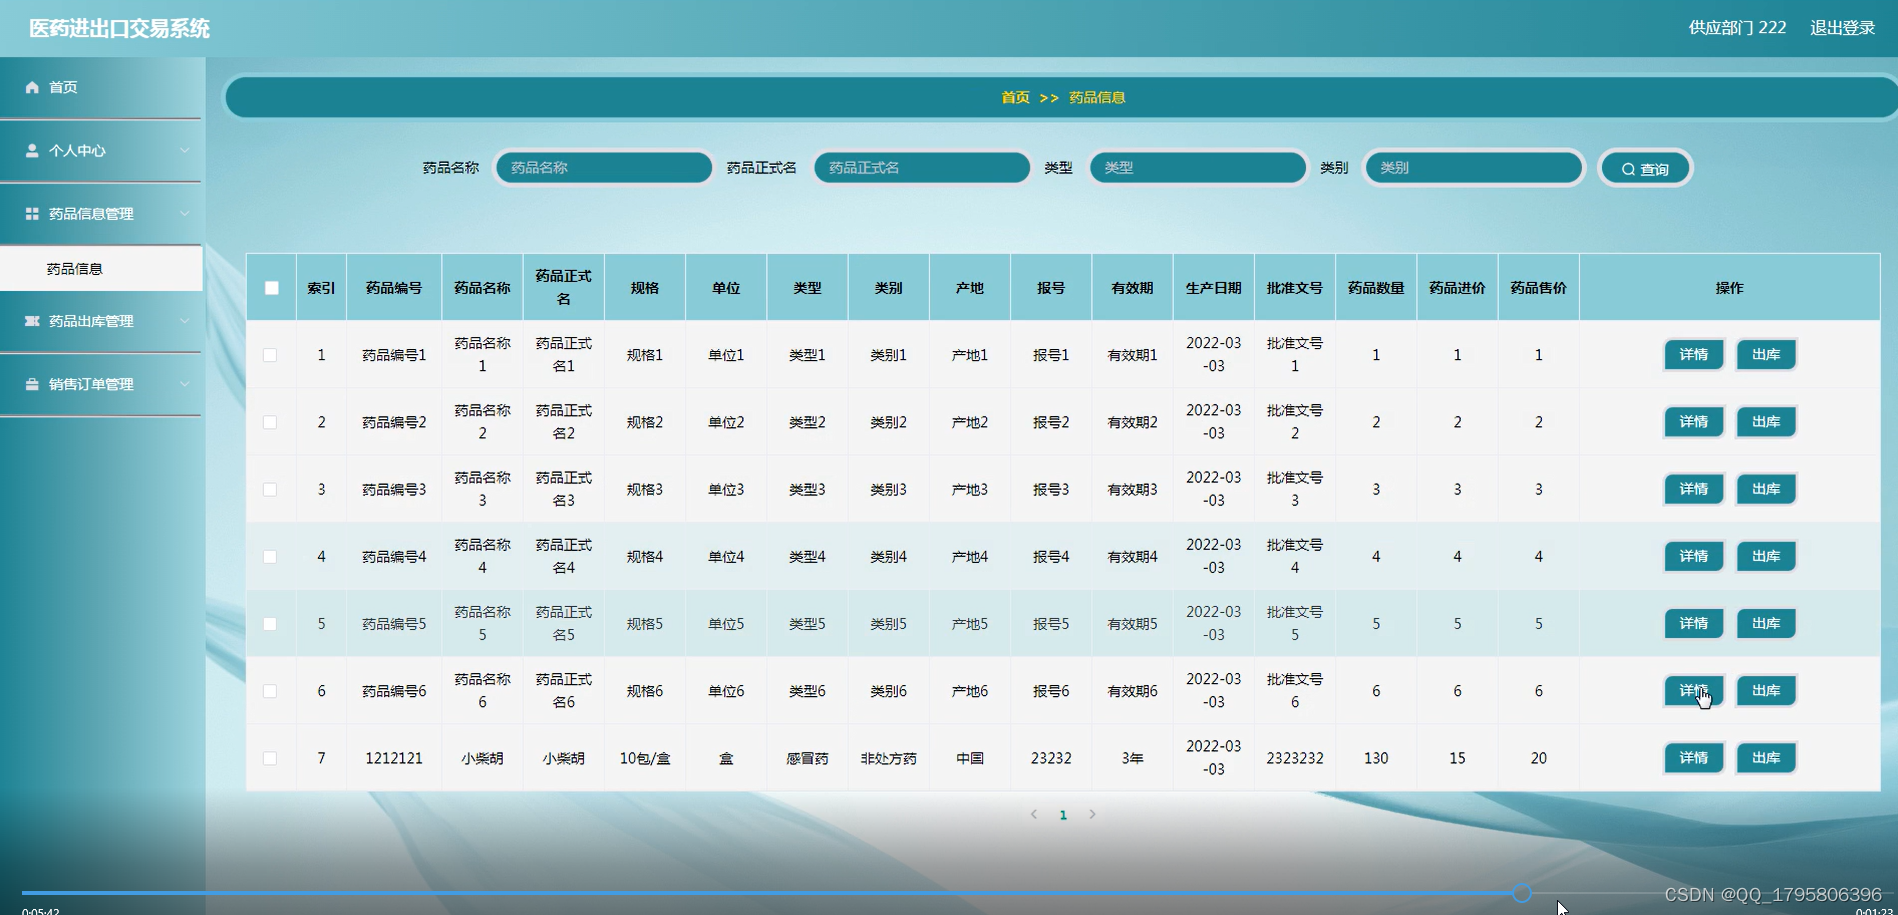Click the icon beside 销售订单管理

[32, 384]
